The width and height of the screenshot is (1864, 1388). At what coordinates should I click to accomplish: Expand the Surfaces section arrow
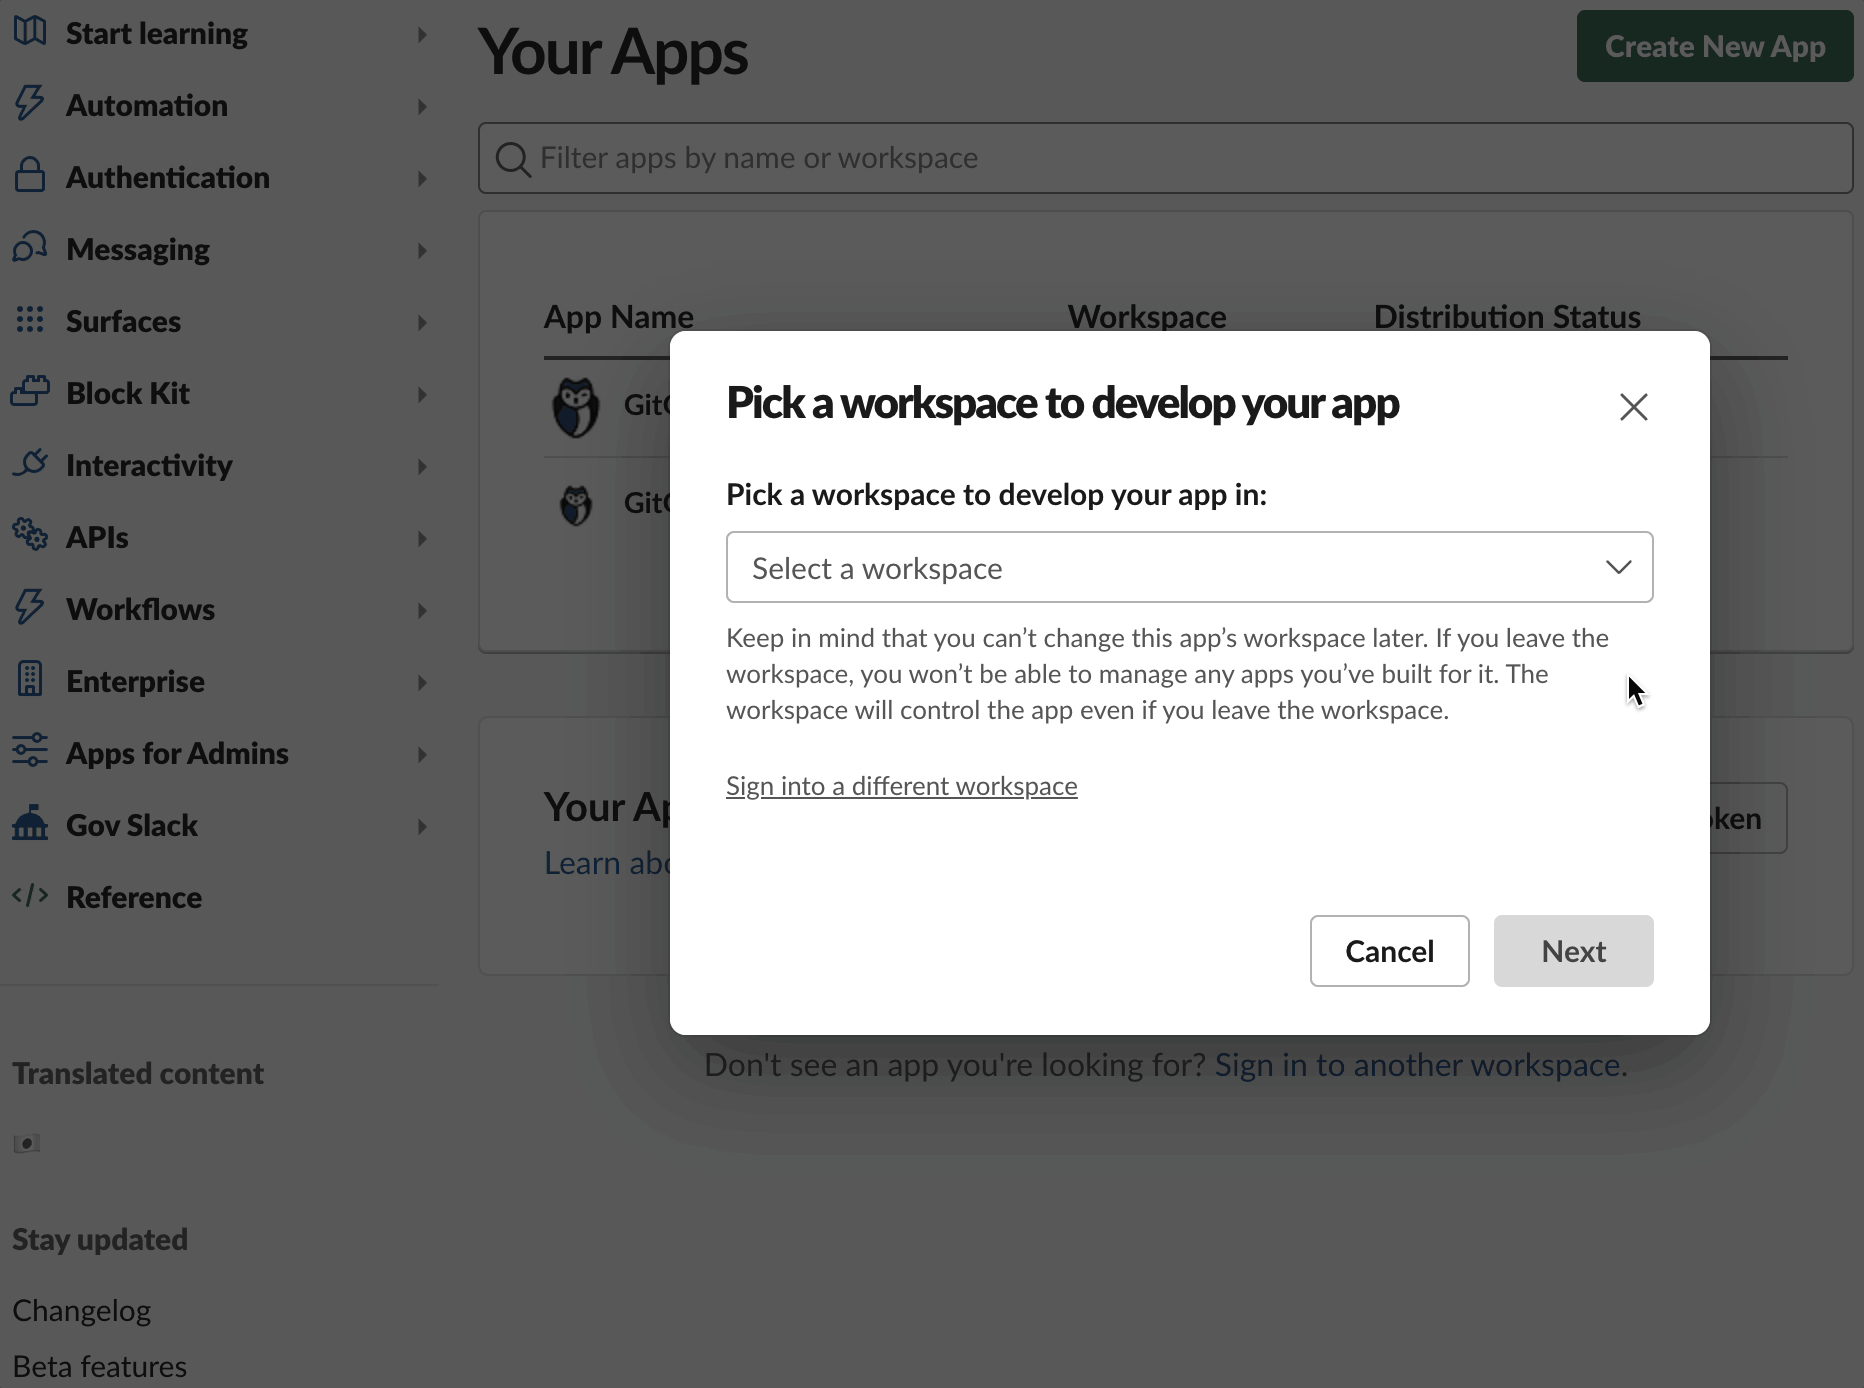[x=422, y=323]
